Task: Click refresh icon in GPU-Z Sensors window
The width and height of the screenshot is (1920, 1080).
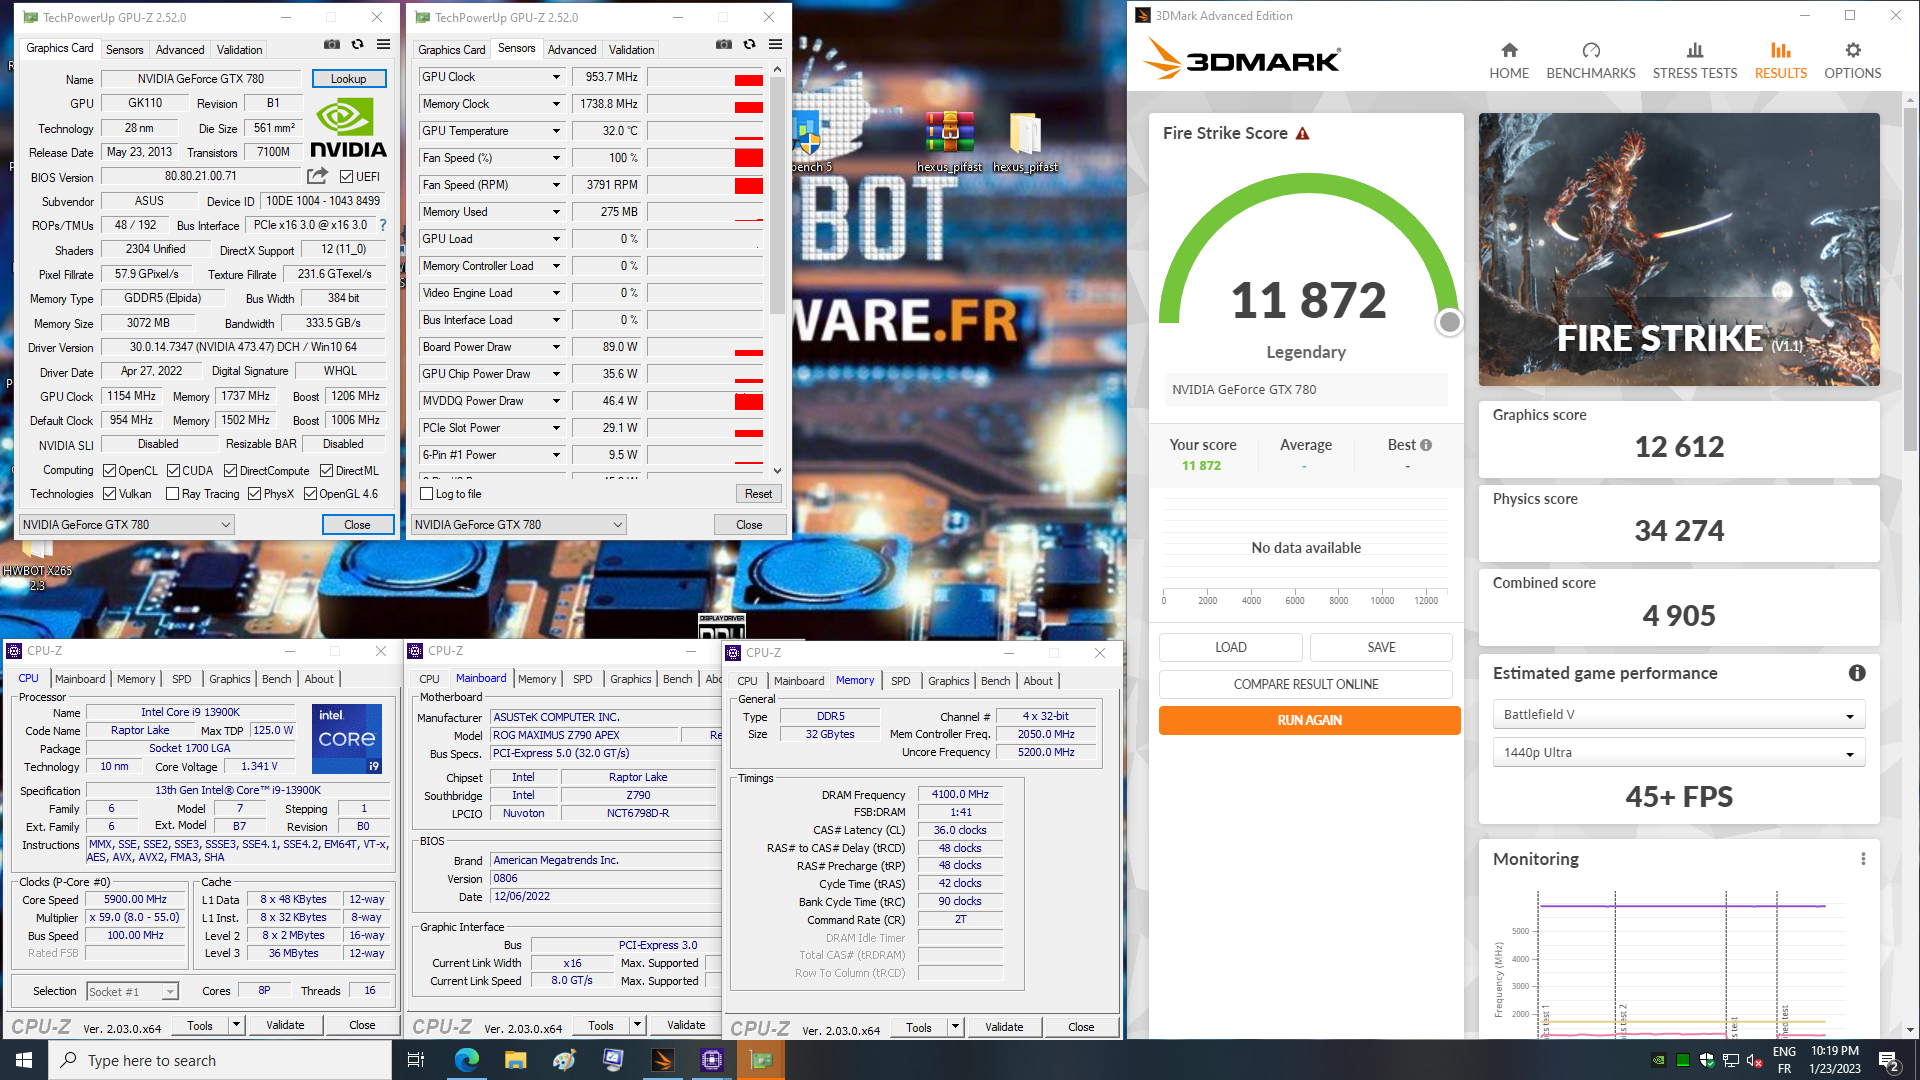Action: 749,45
